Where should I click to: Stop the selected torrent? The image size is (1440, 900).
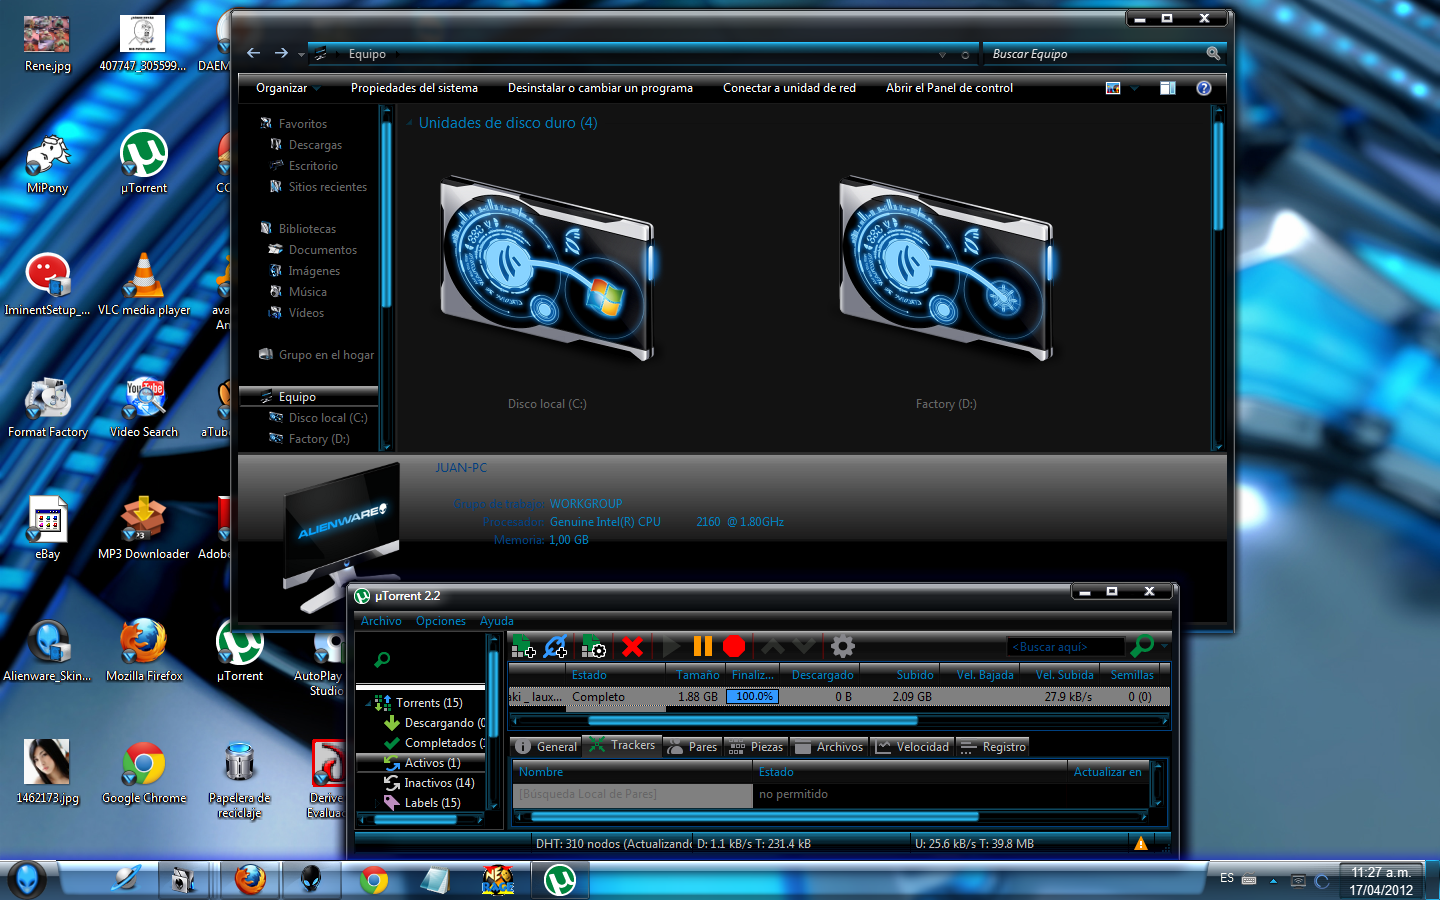[734, 647]
